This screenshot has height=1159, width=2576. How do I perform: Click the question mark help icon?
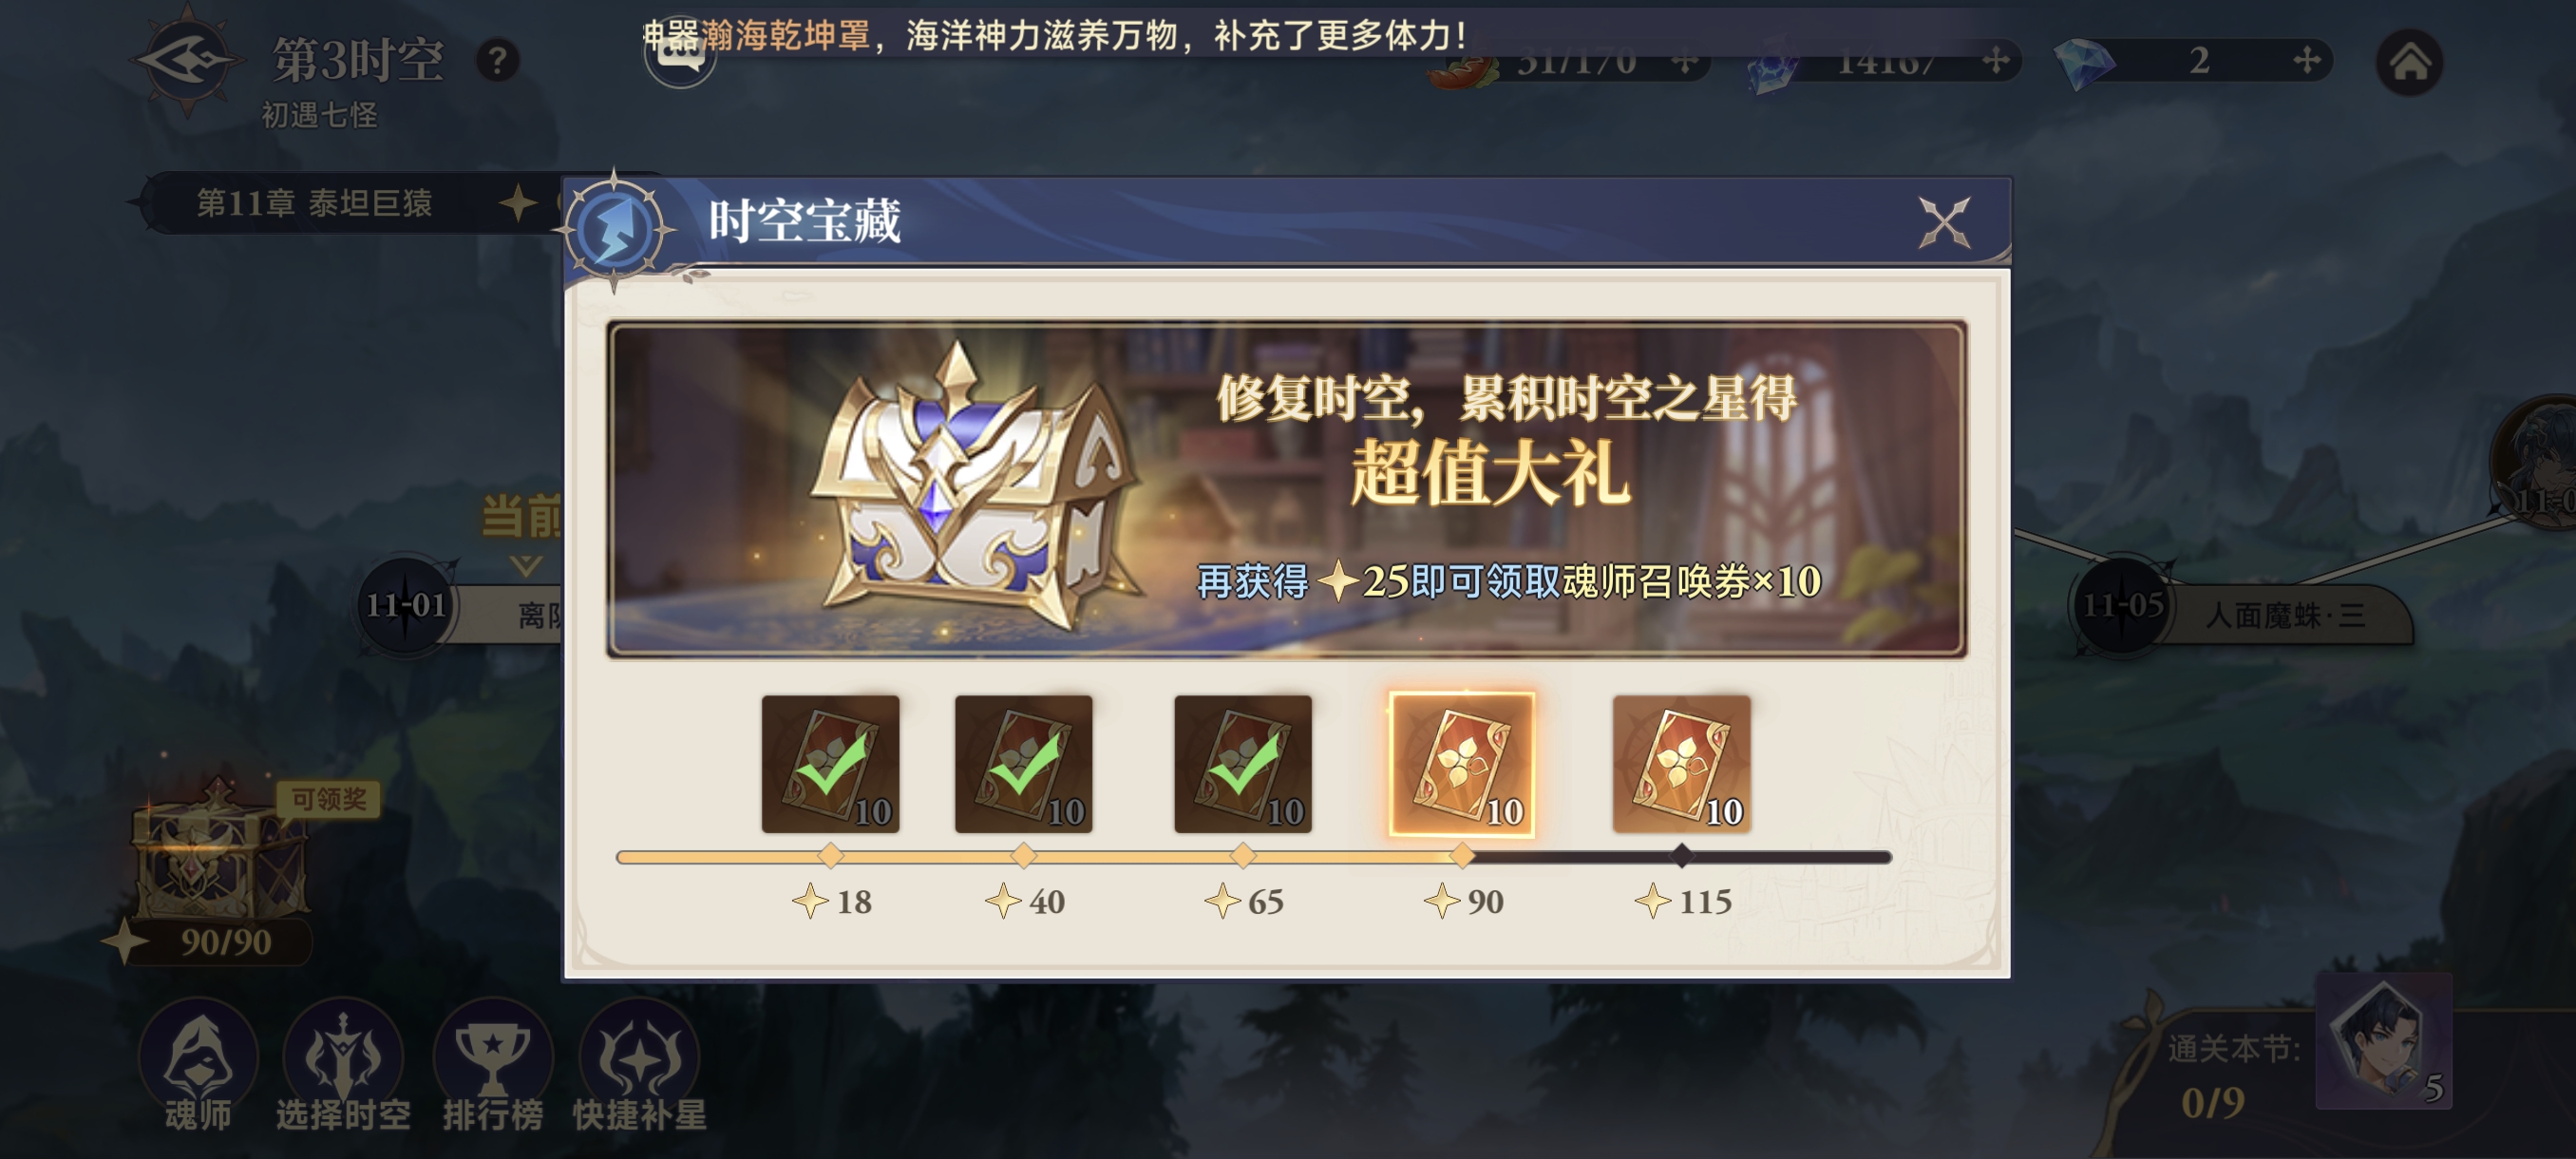[497, 60]
